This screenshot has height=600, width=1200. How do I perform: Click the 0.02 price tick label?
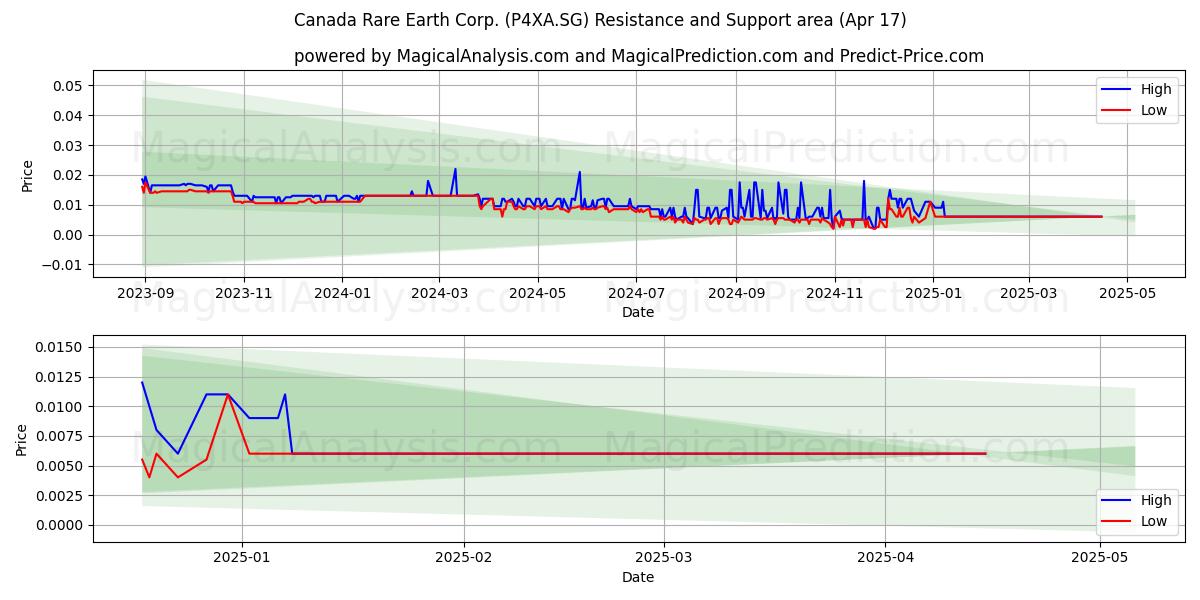[x=68, y=176]
